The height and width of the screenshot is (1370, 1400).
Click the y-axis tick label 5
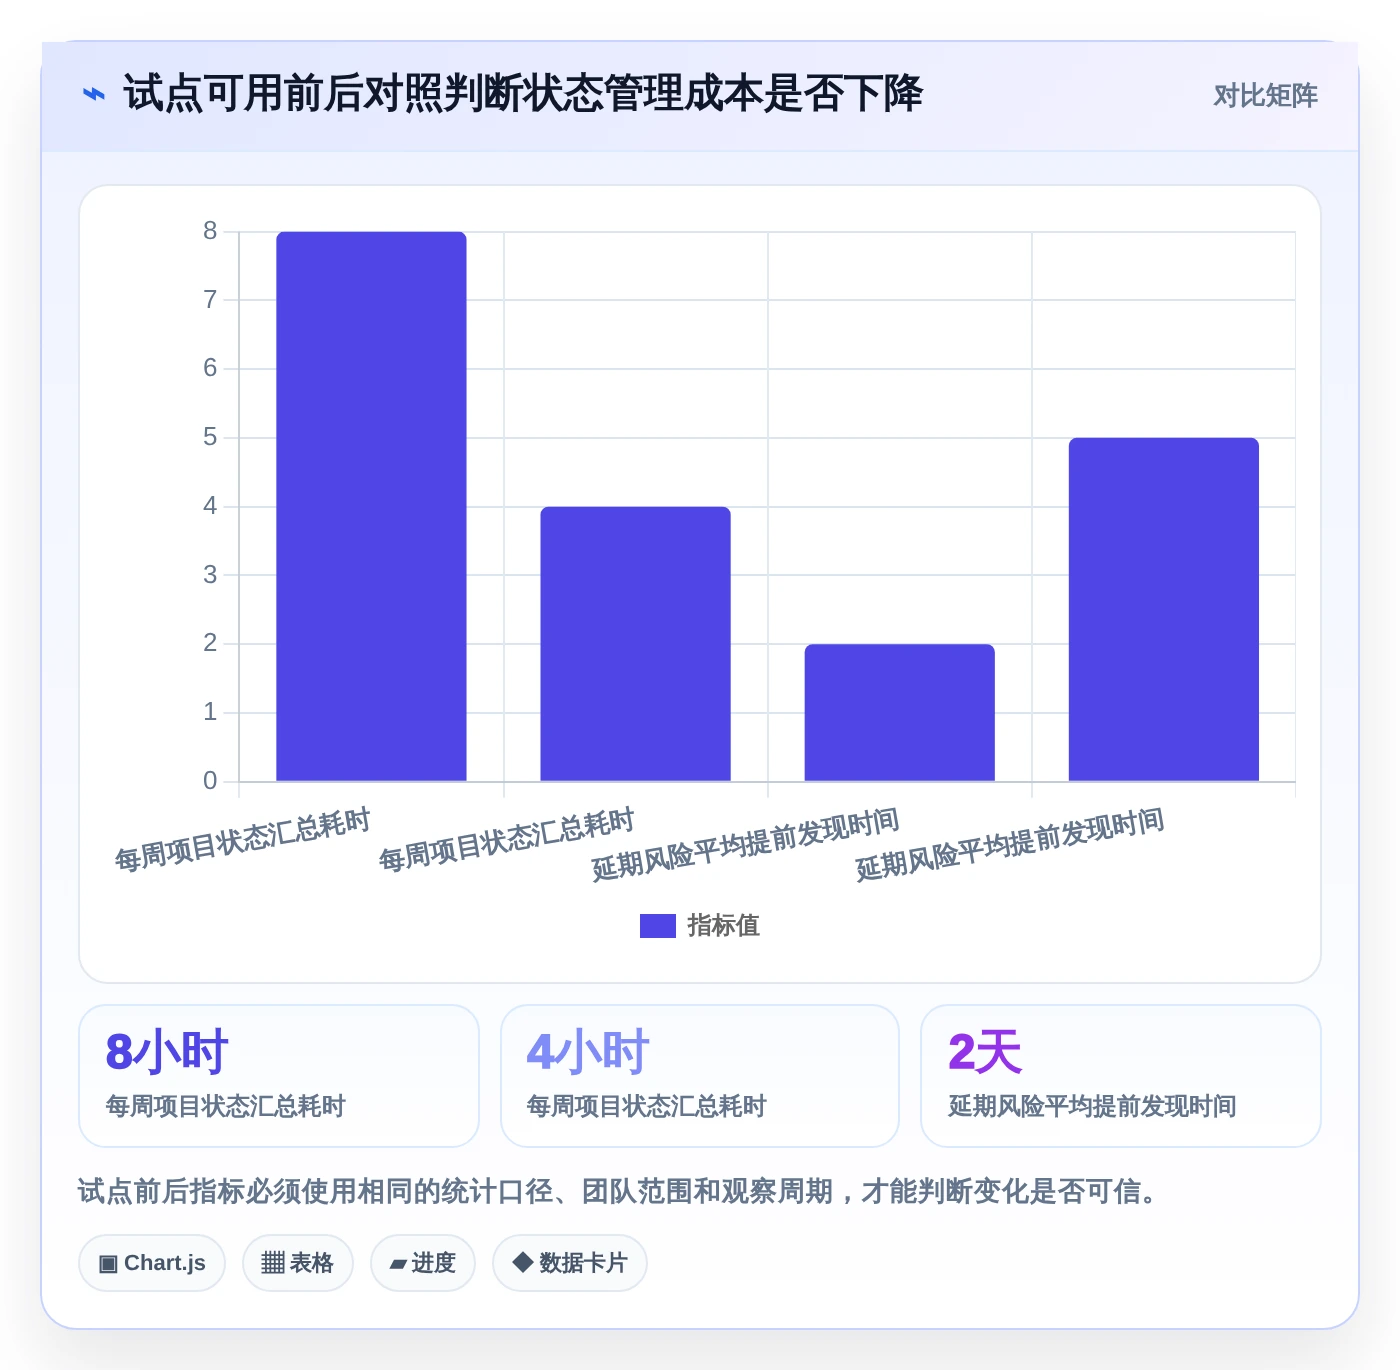[x=210, y=437]
